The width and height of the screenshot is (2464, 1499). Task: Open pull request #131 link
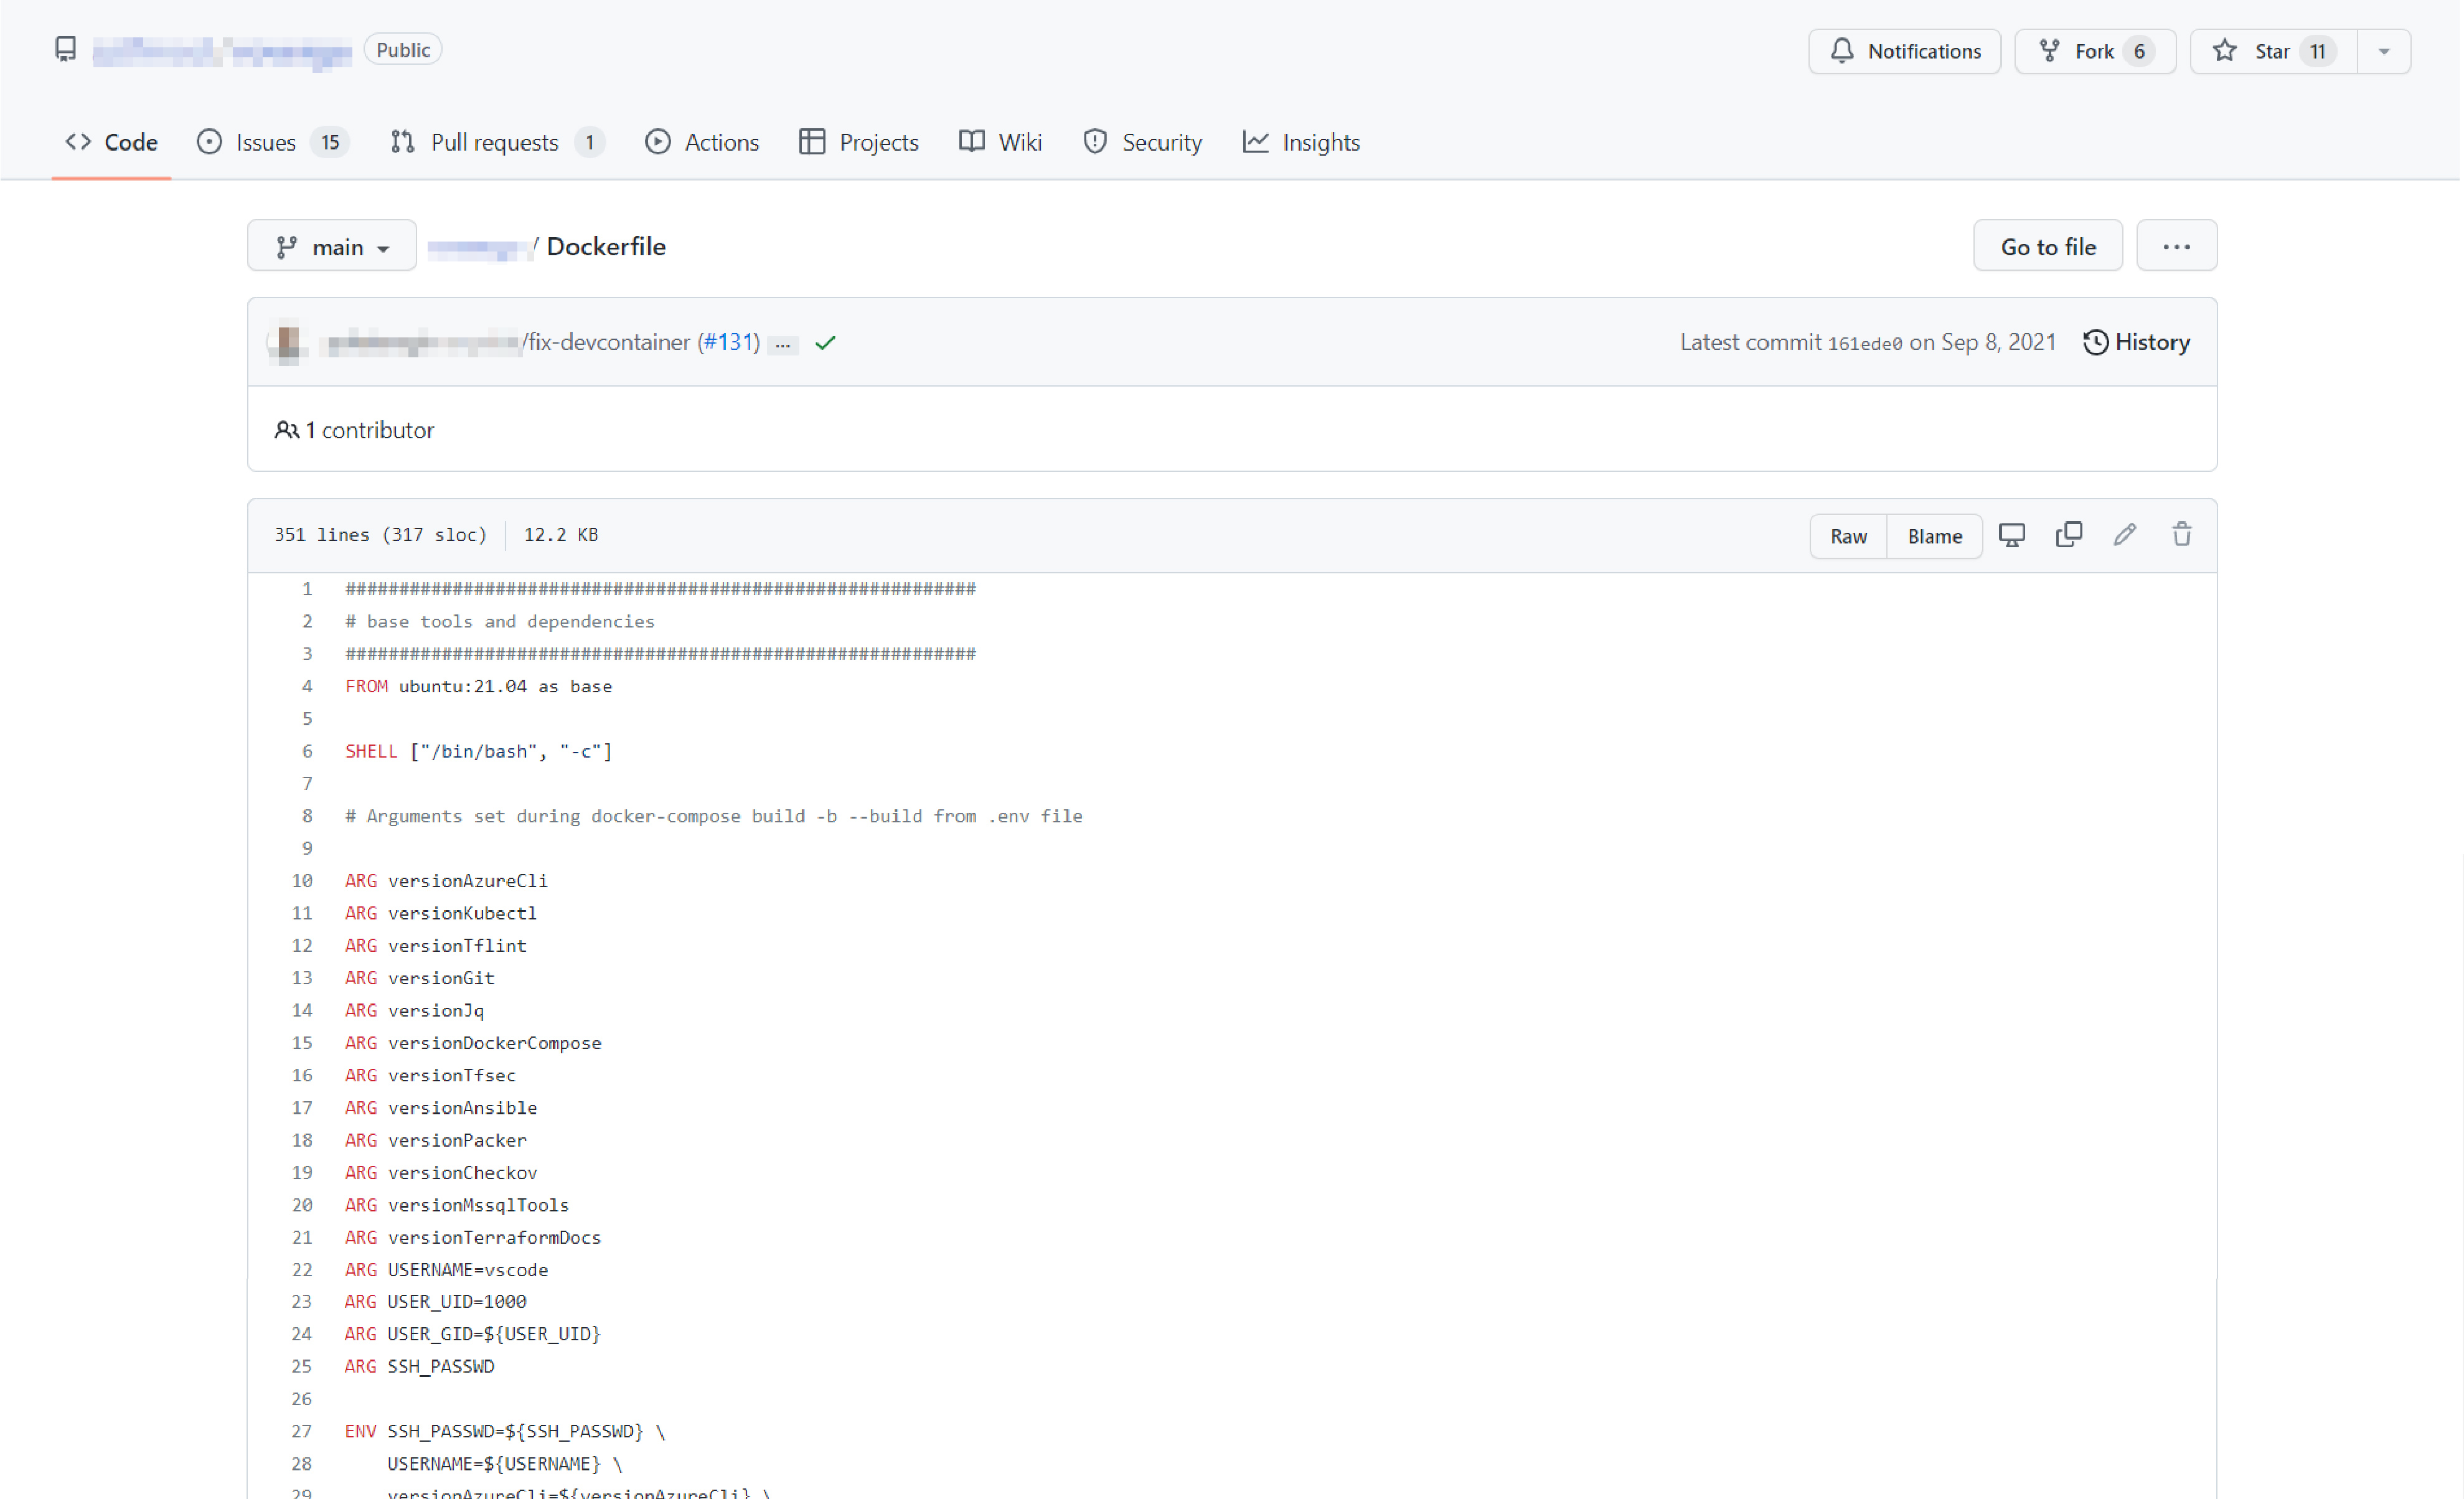(x=728, y=342)
